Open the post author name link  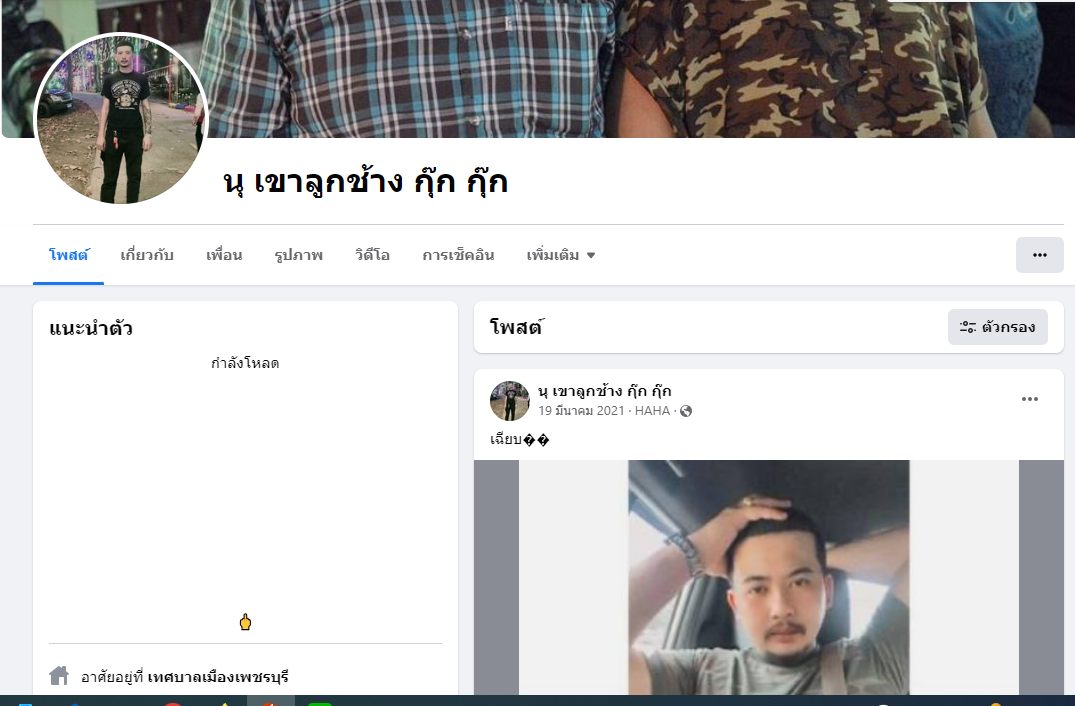[605, 391]
